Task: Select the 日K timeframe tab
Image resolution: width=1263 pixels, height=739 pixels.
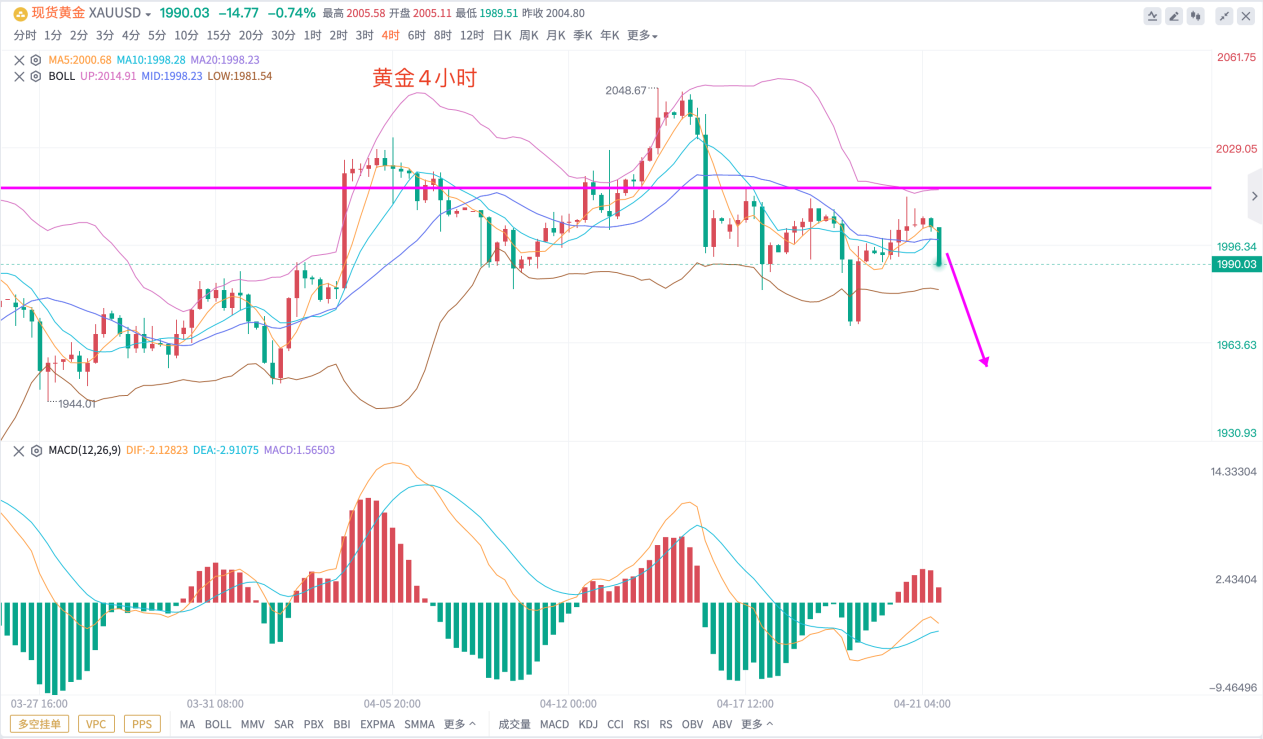Action: (x=502, y=35)
